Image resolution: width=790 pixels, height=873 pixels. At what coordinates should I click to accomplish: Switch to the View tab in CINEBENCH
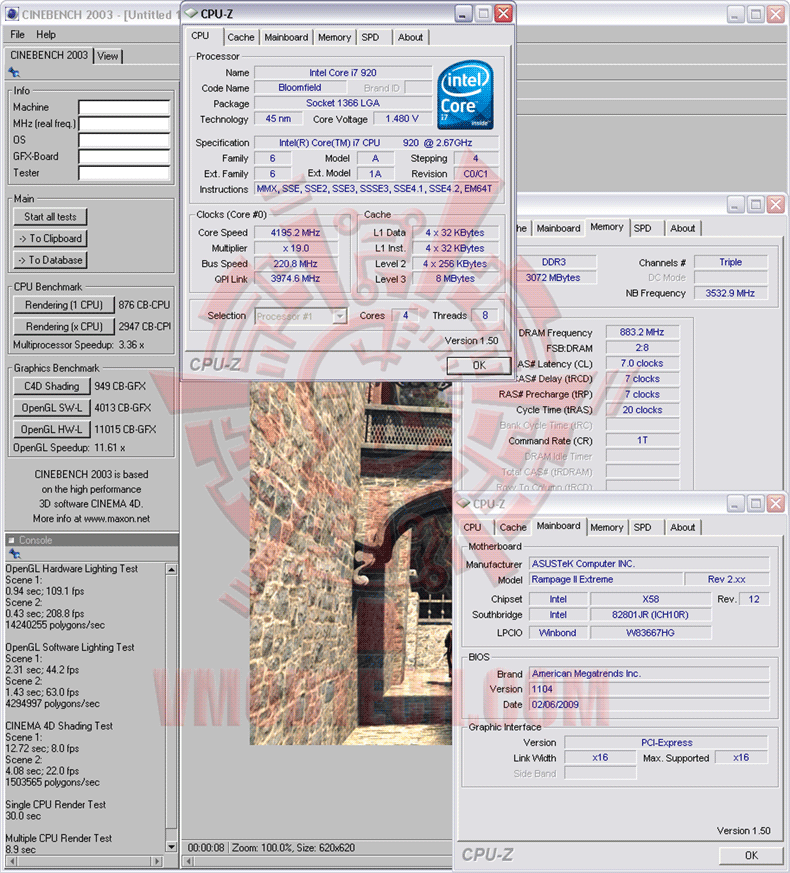[x=107, y=56]
